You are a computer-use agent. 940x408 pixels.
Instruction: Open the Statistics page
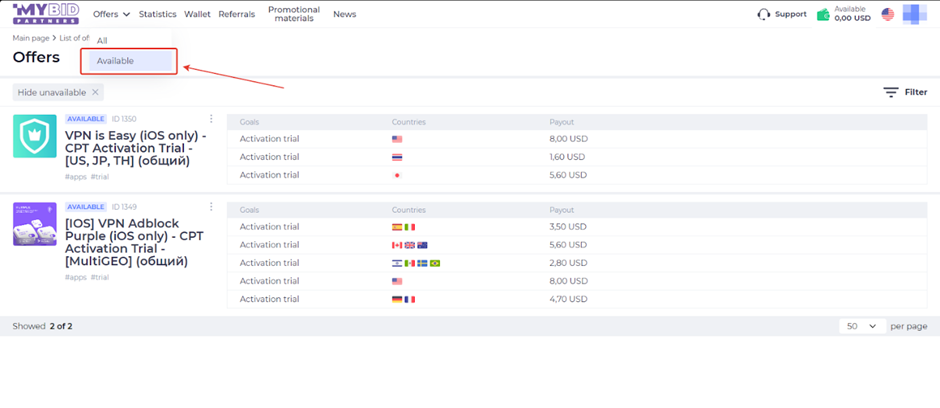coord(158,14)
